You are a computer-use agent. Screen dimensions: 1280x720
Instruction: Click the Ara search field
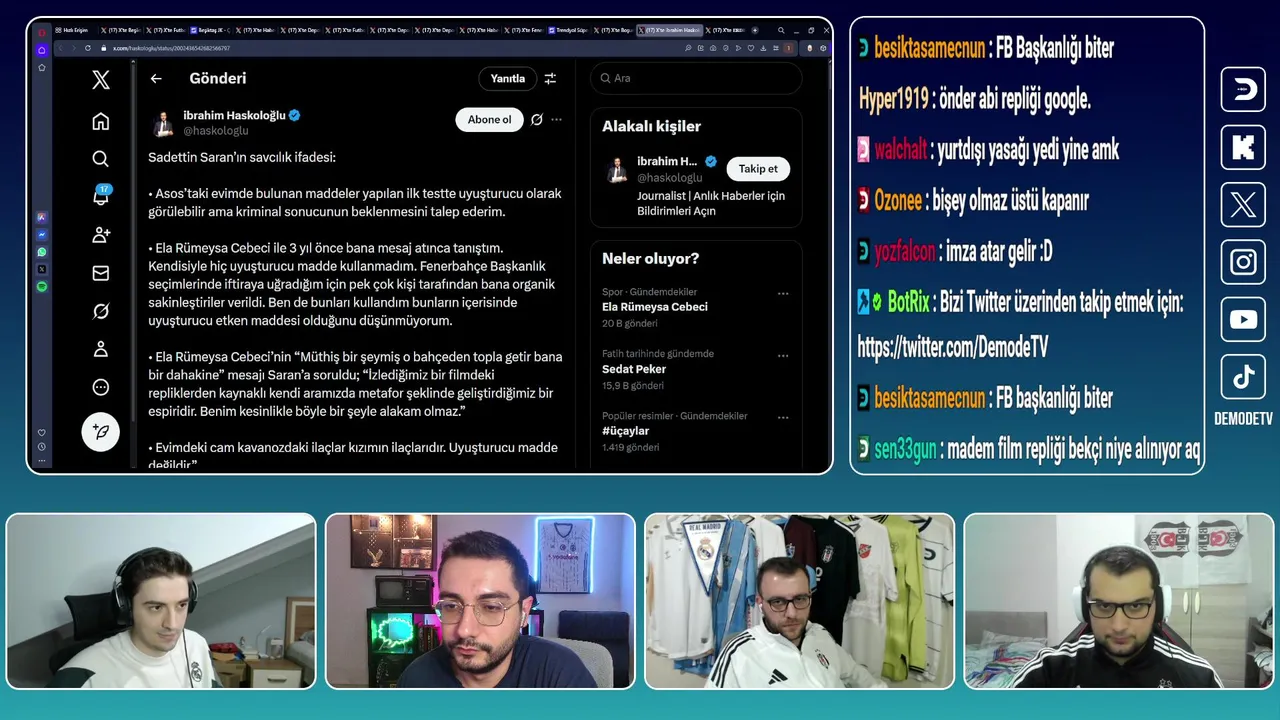coord(695,78)
